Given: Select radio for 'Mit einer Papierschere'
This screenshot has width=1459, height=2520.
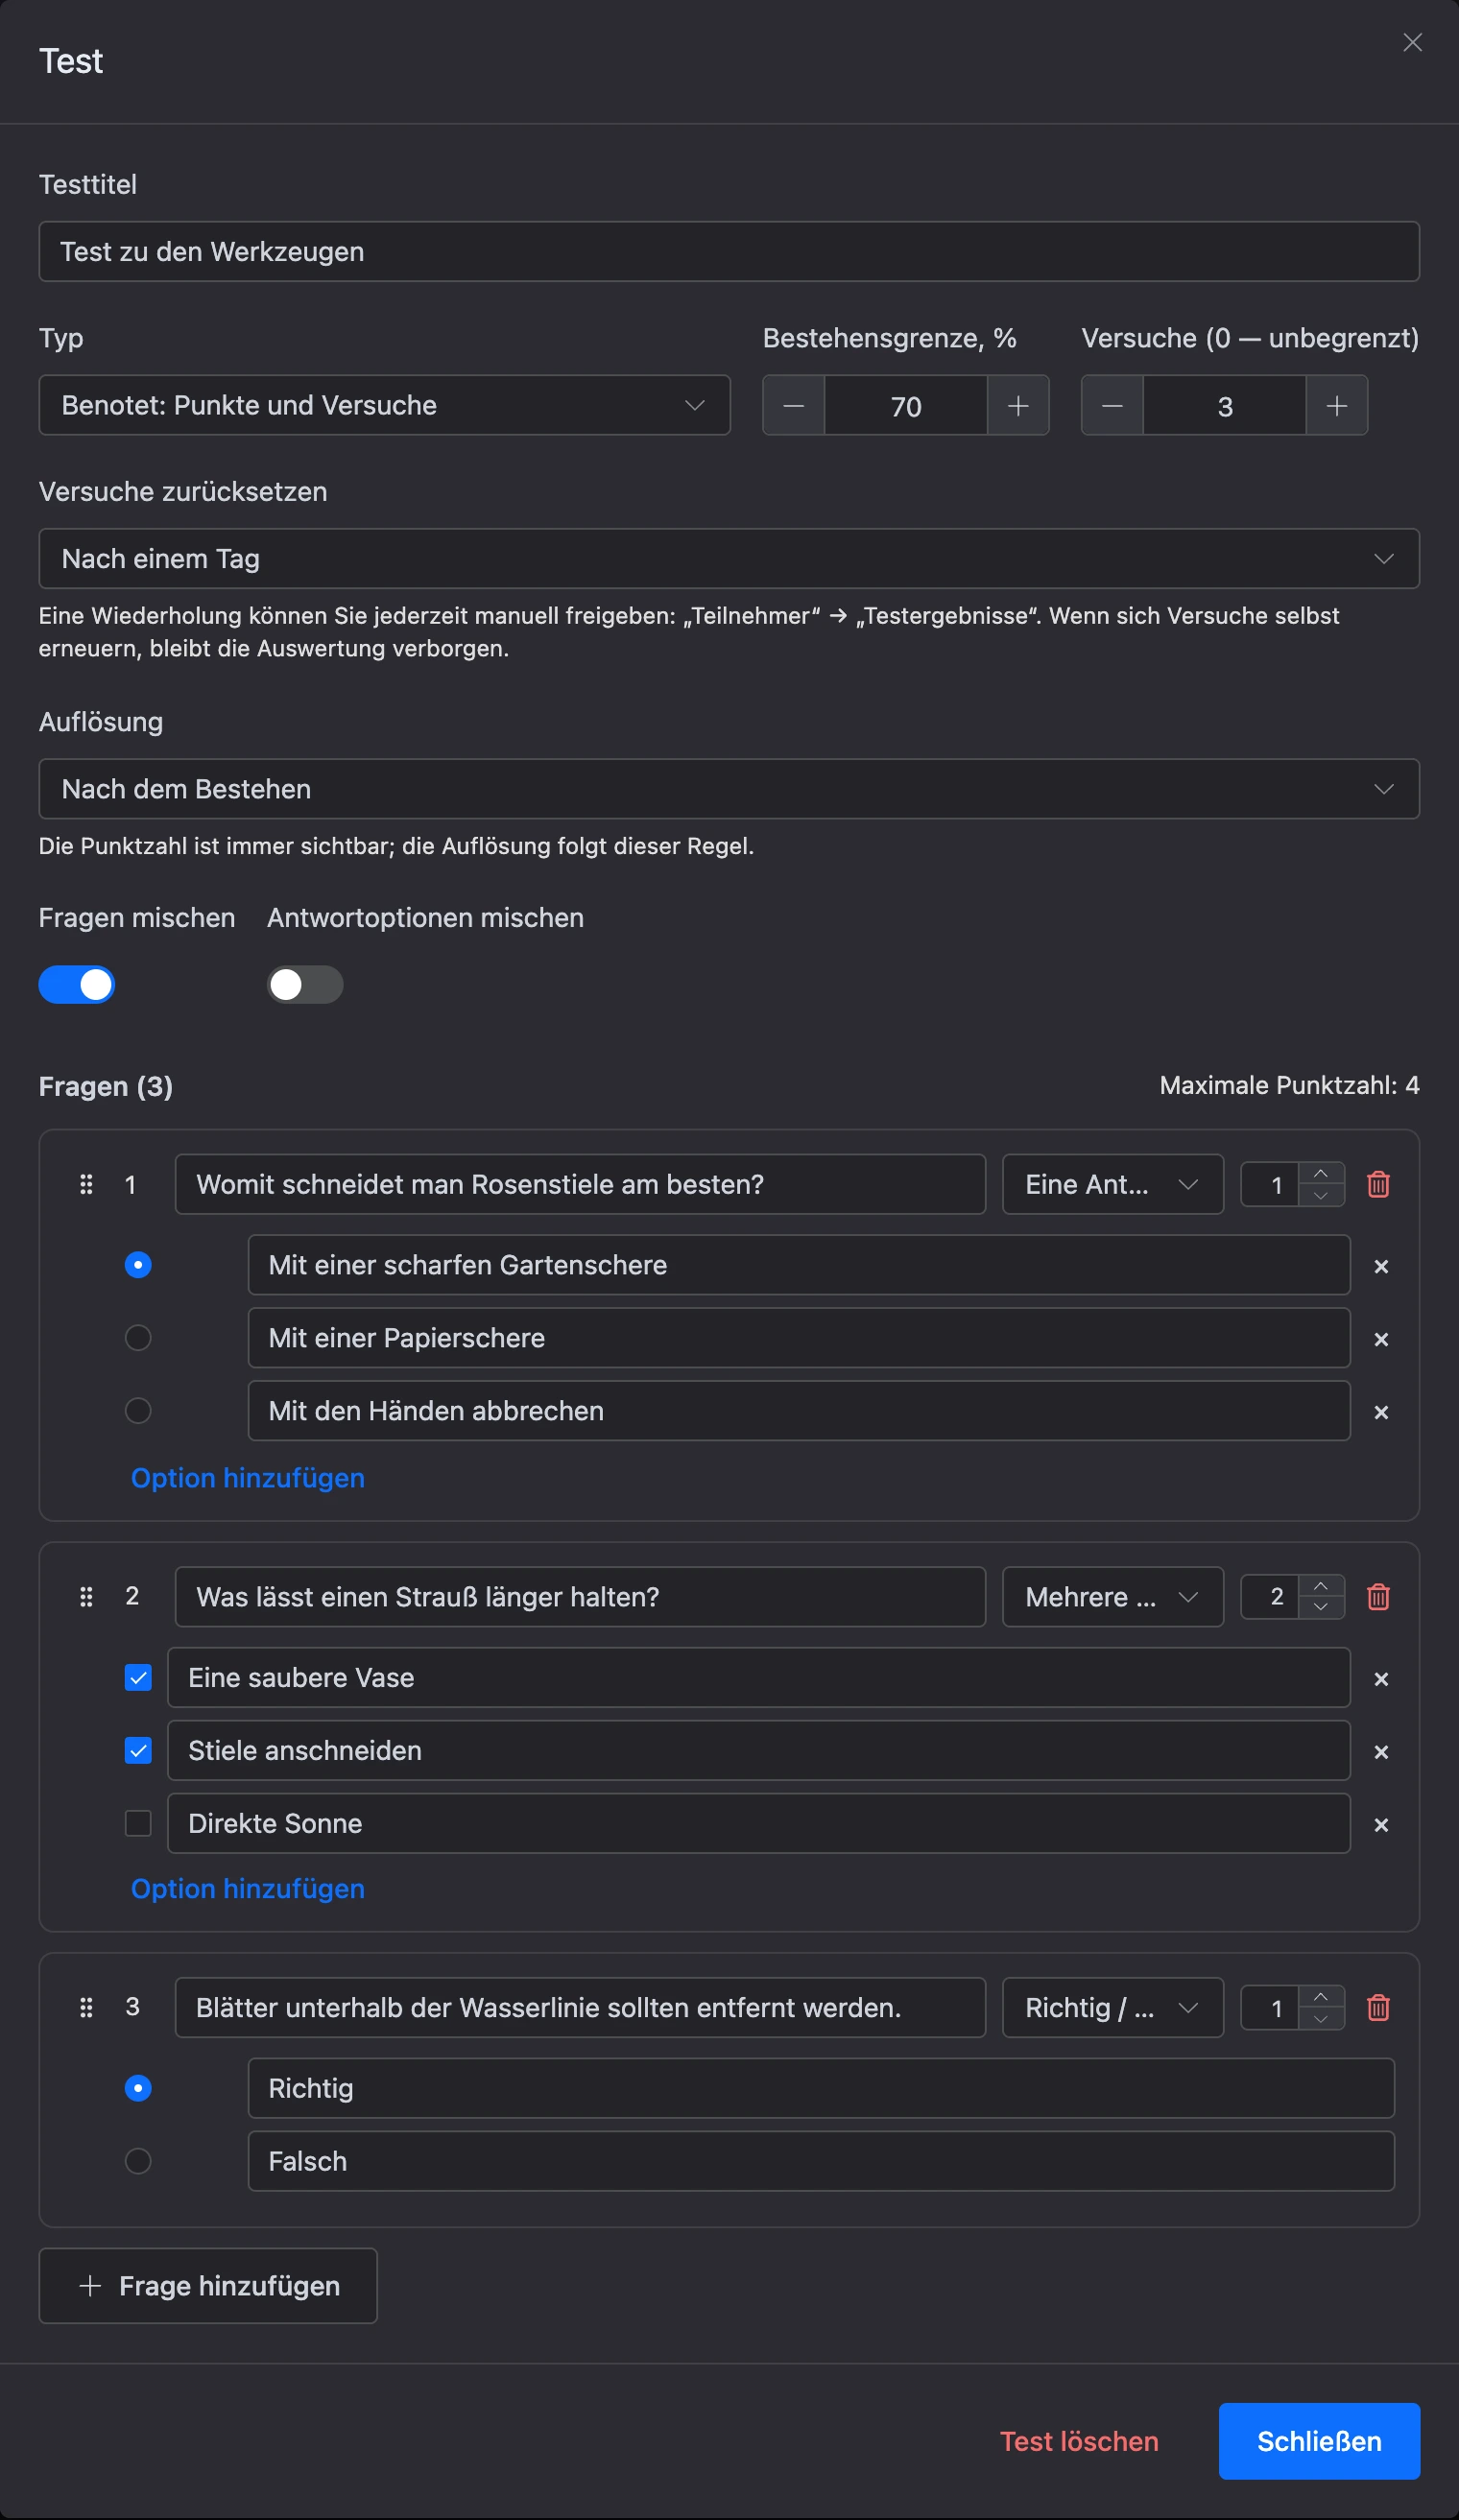Looking at the screenshot, I should pos(138,1338).
